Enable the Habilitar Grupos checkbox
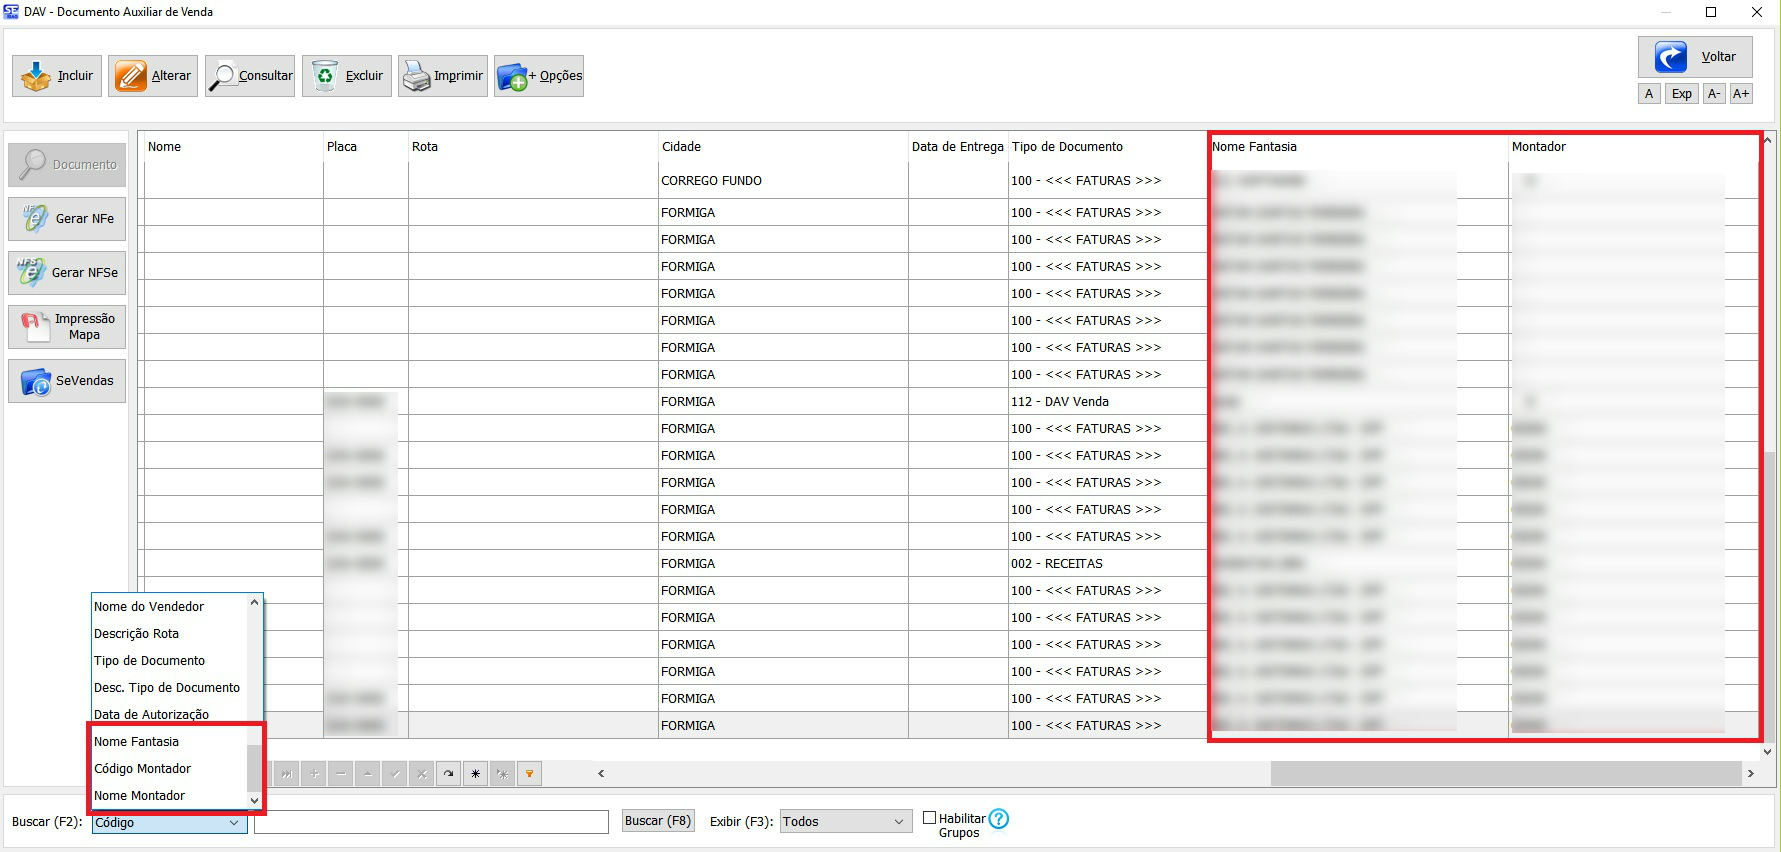The image size is (1781, 852). [x=929, y=818]
